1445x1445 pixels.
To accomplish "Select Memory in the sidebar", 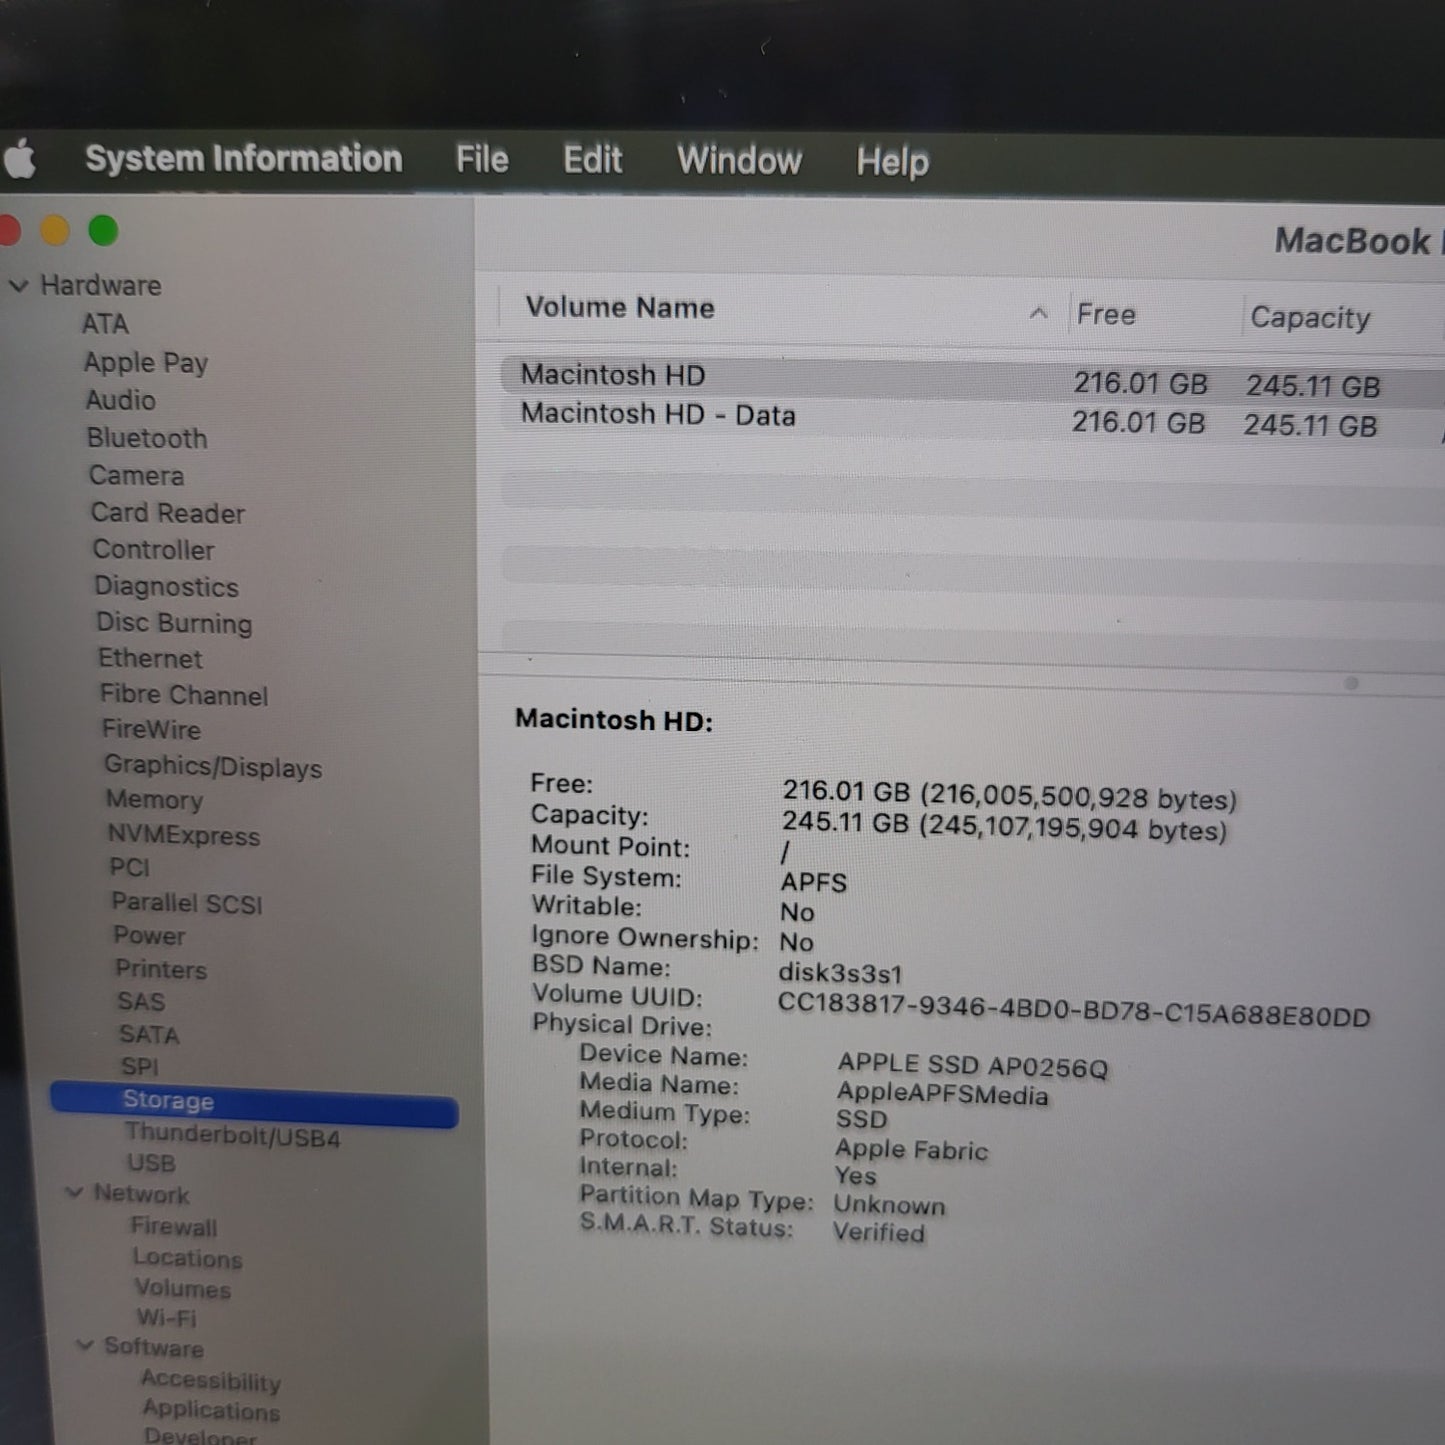I will click(x=155, y=800).
